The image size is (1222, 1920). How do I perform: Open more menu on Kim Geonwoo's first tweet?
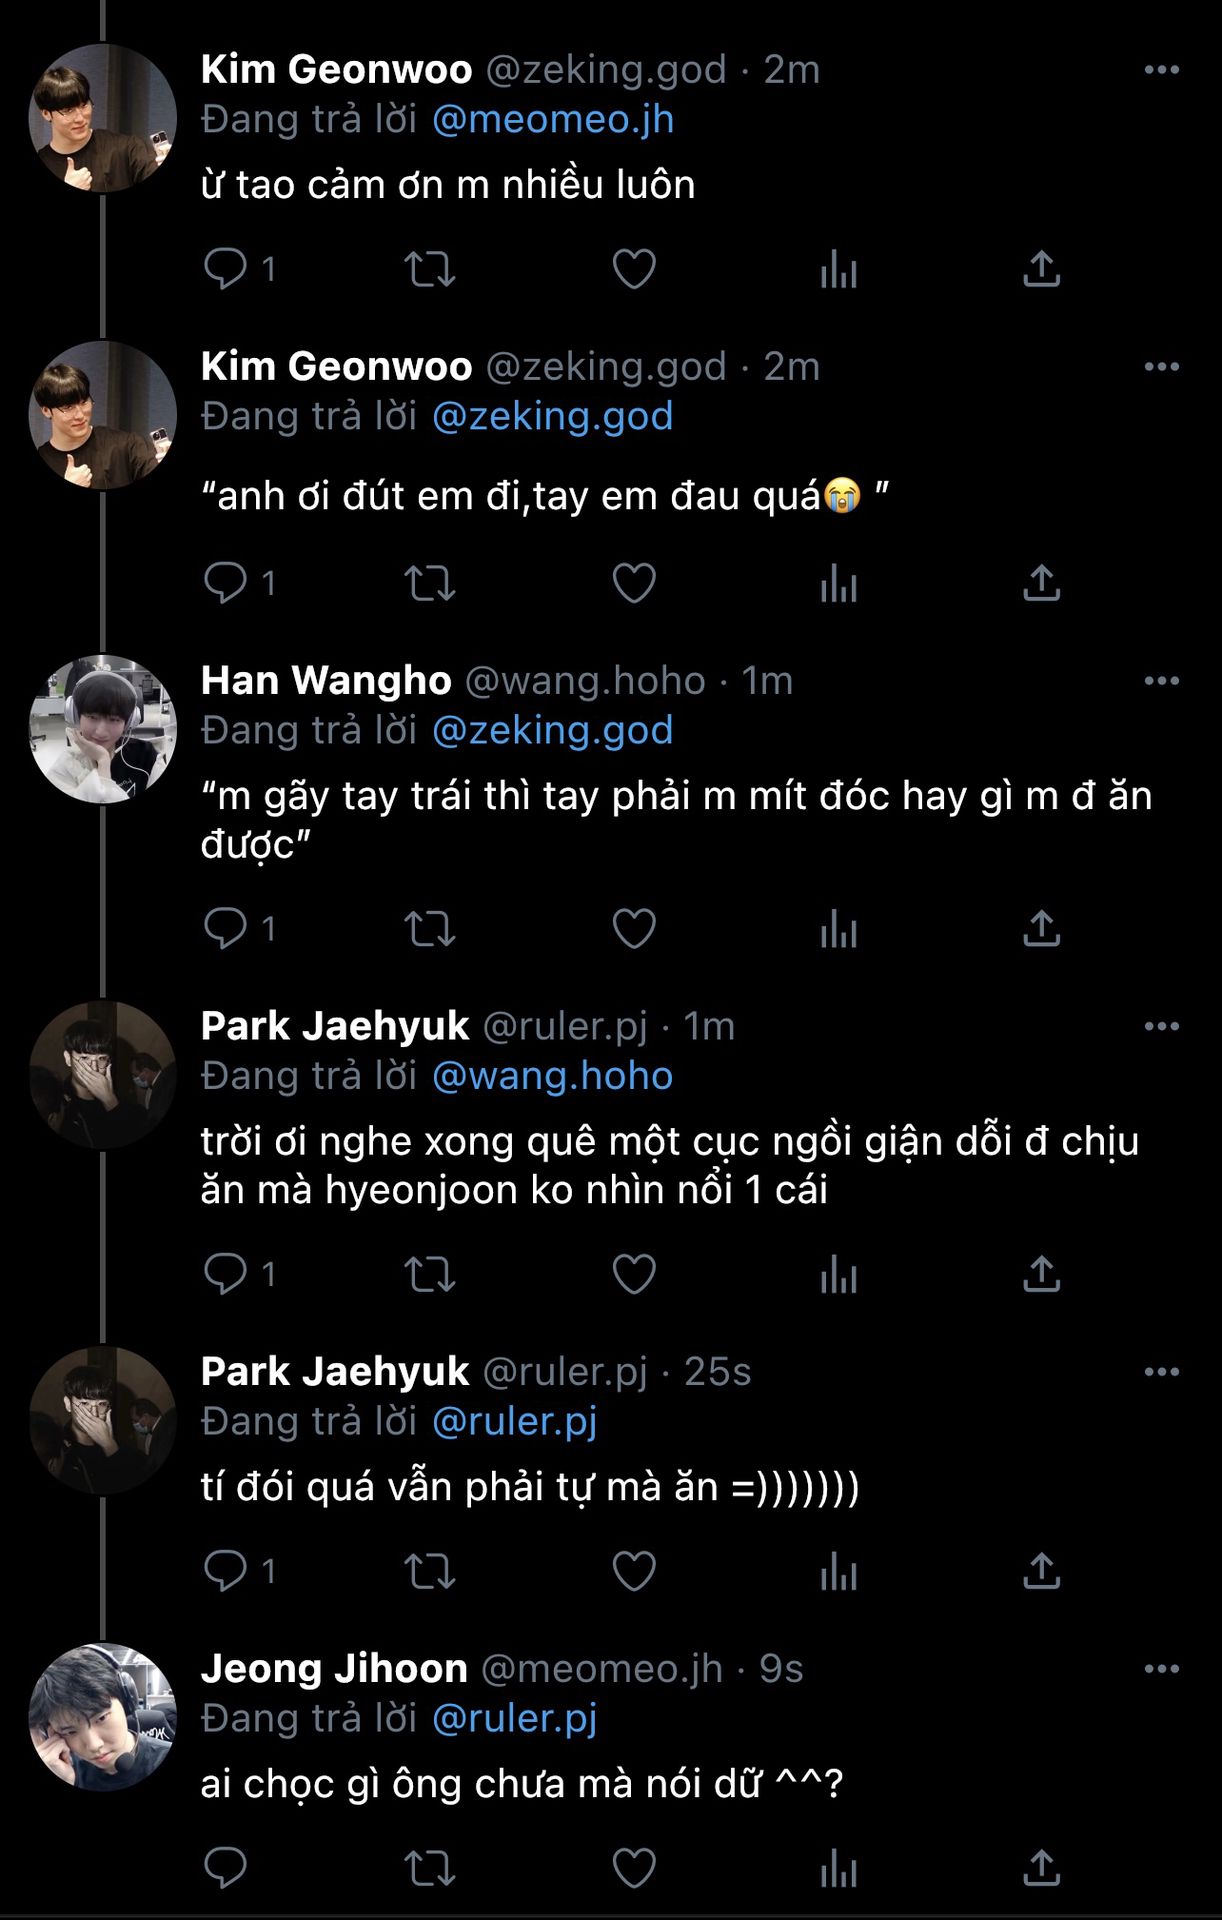pos(1161,70)
